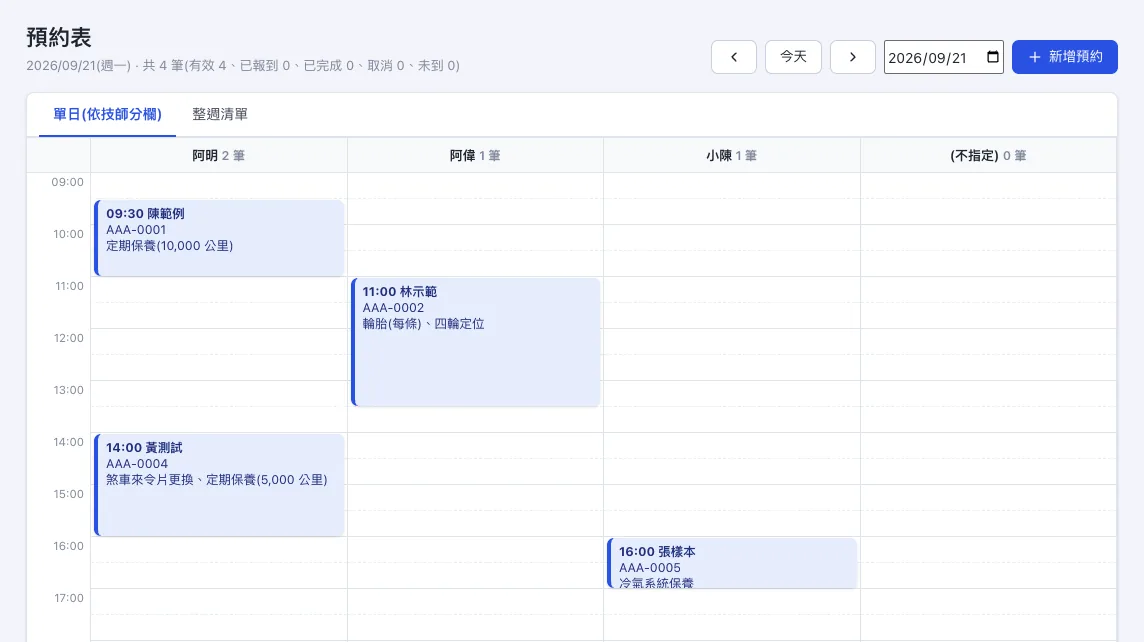Open the 16:00 張樣本 appointment
The height and width of the screenshot is (642, 1144).
tap(732, 562)
